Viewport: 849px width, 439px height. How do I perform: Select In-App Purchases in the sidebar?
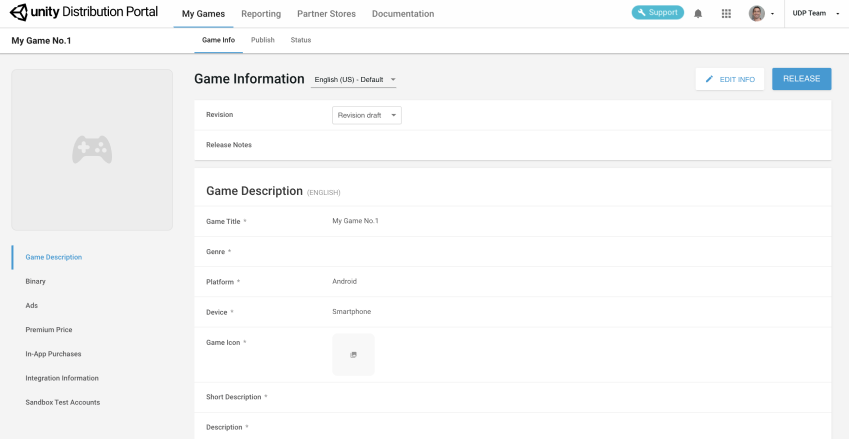pos(53,354)
